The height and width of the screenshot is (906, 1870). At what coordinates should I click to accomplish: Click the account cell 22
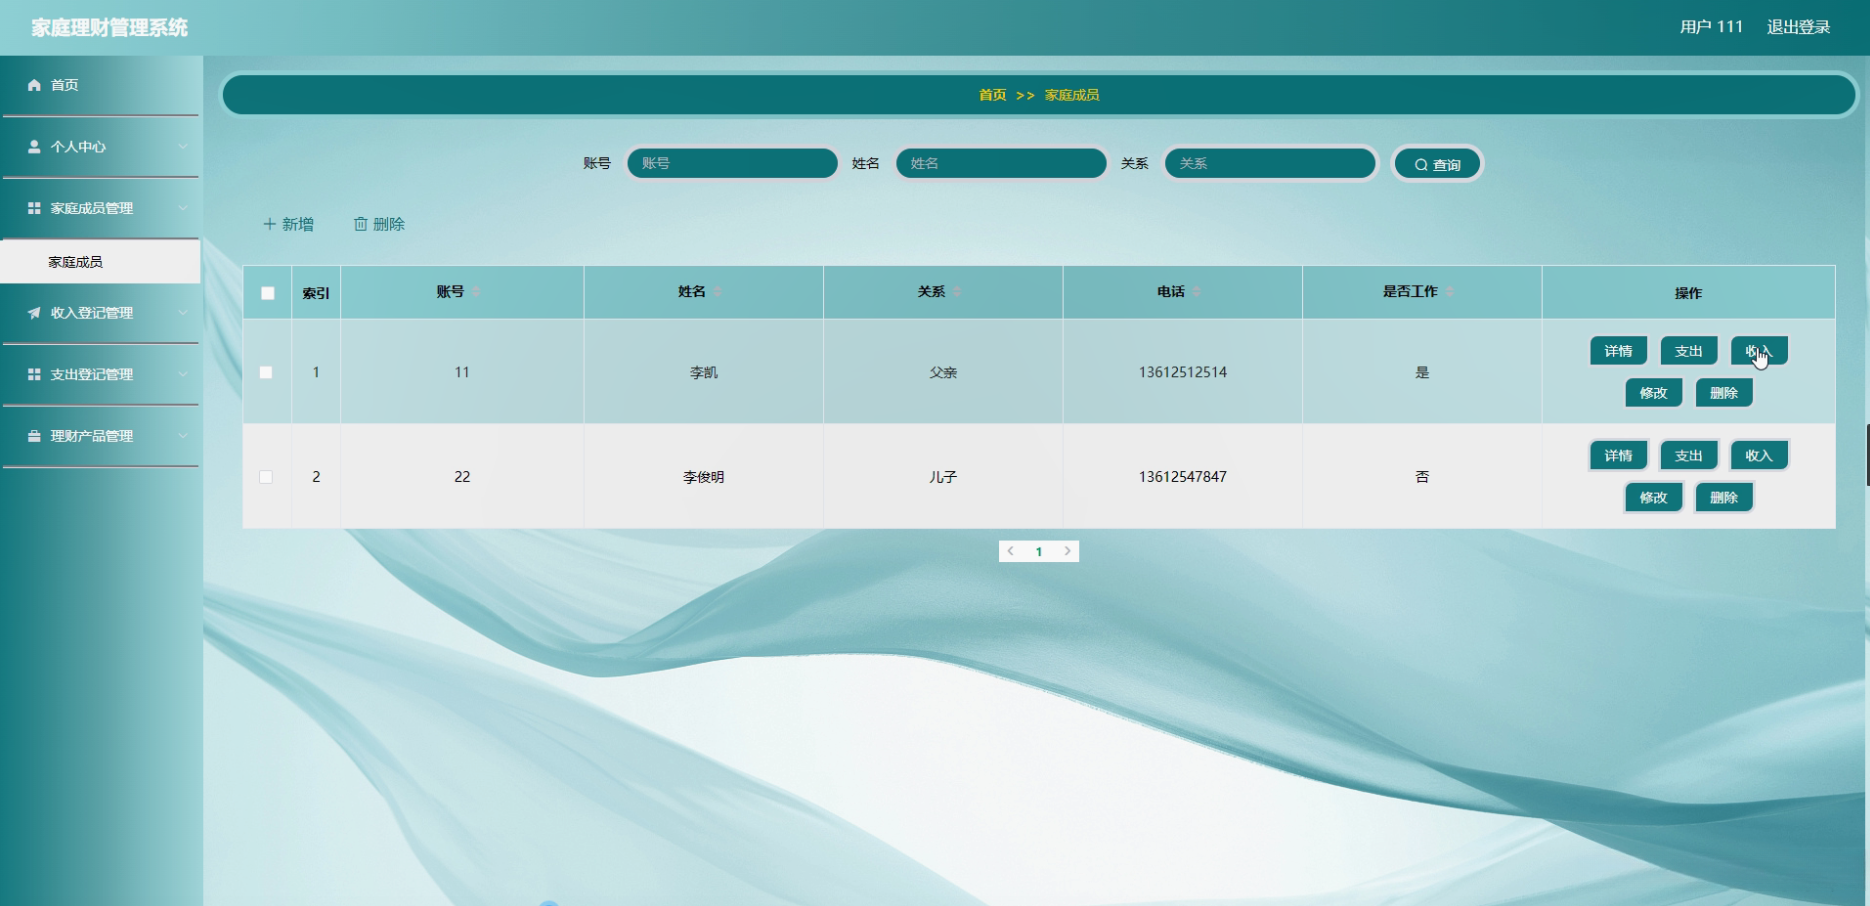pyautogui.click(x=462, y=477)
